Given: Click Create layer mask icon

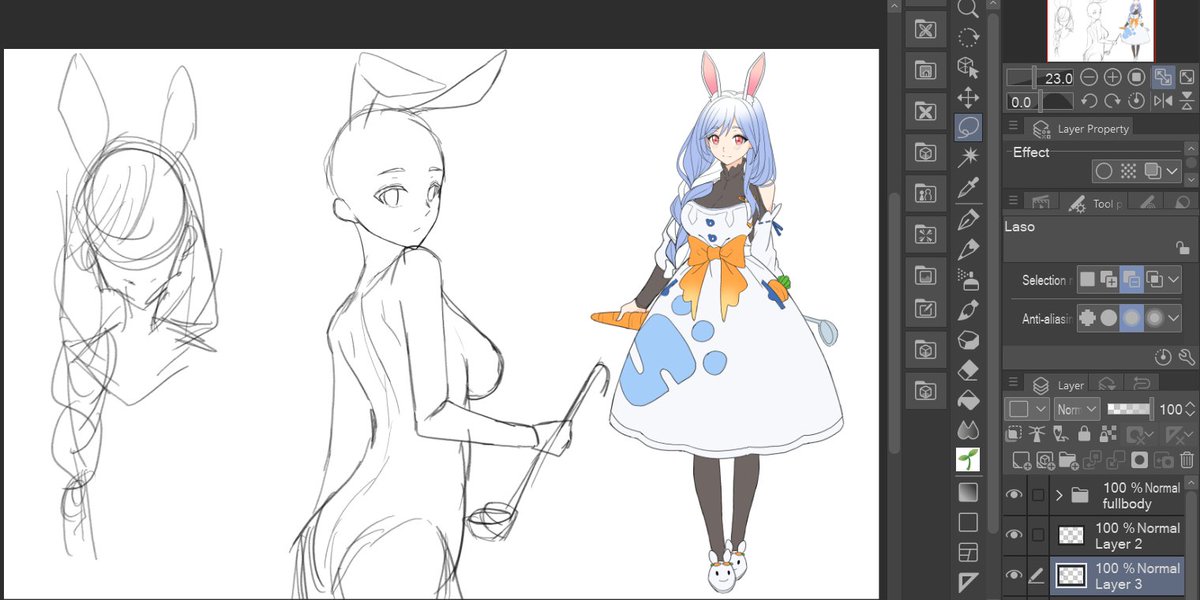Looking at the screenshot, I should [1138, 460].
